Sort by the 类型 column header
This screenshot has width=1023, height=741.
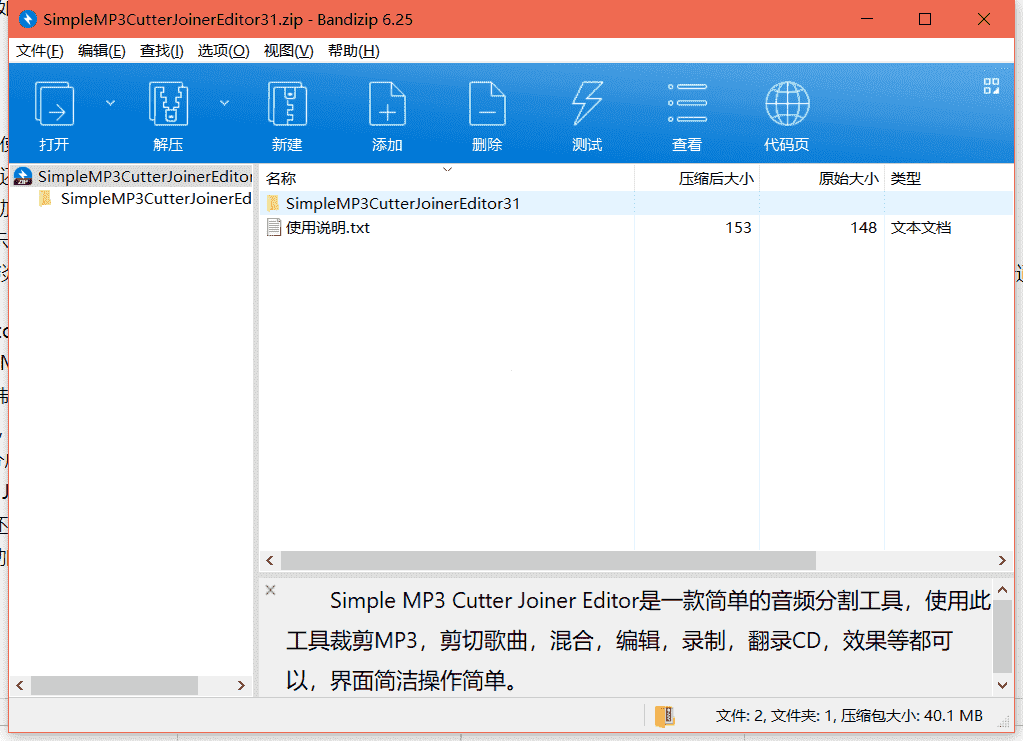coord(949,178)
